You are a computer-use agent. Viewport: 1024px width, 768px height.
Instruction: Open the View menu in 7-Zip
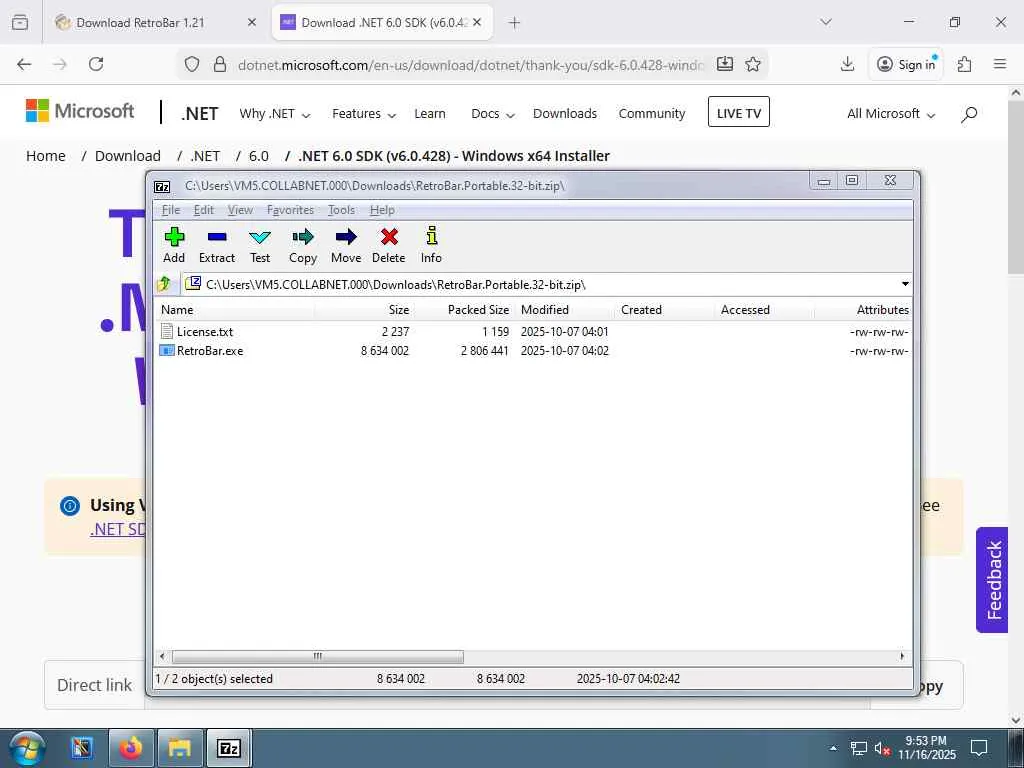click(240, 210)
